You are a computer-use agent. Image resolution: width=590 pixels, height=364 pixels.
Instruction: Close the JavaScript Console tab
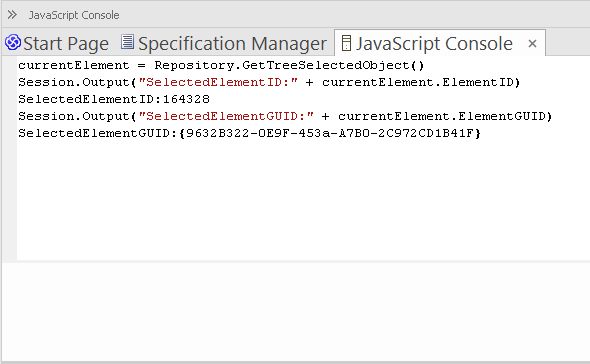coord(532,44)
